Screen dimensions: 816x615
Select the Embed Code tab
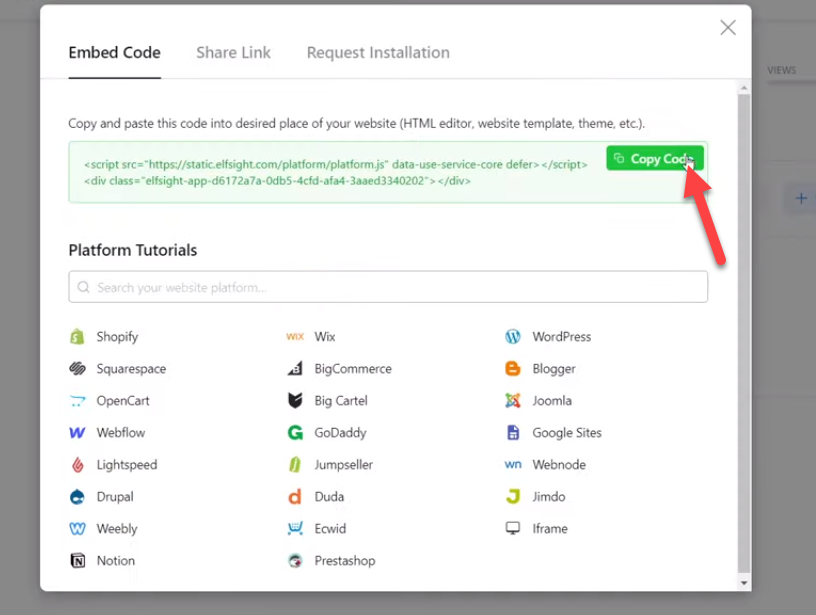(114, 53)
